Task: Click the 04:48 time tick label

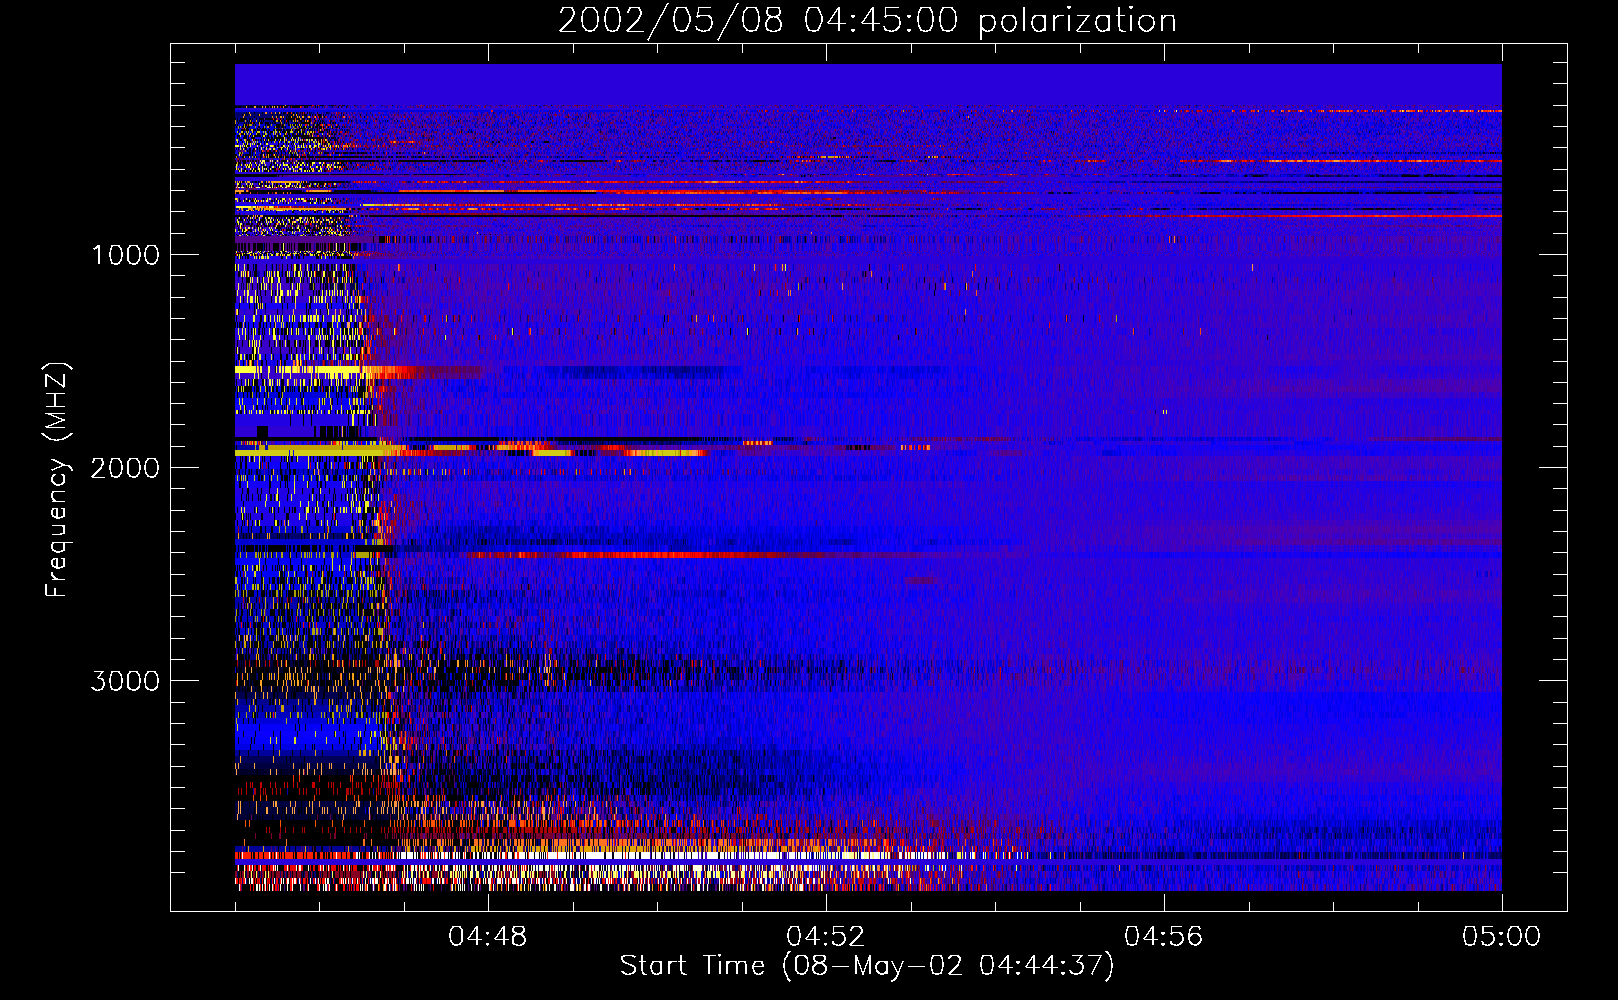Action: (x=488, y=937)
